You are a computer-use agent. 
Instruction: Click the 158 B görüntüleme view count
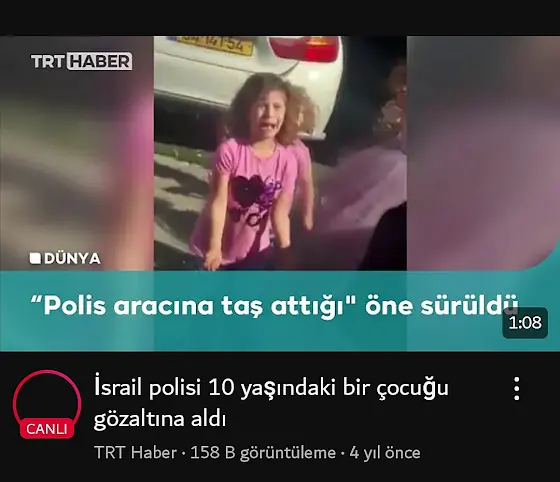tap(263, 453)
